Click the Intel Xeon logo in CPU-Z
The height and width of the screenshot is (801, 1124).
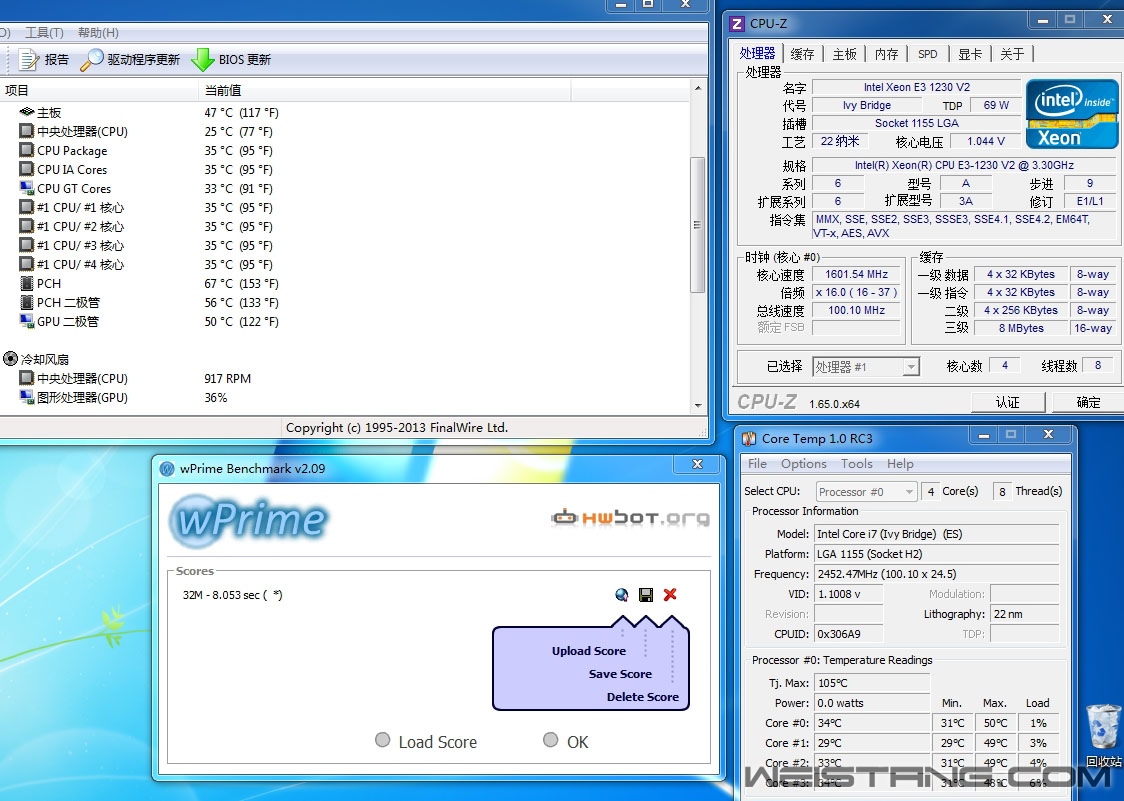(1072, 113)
